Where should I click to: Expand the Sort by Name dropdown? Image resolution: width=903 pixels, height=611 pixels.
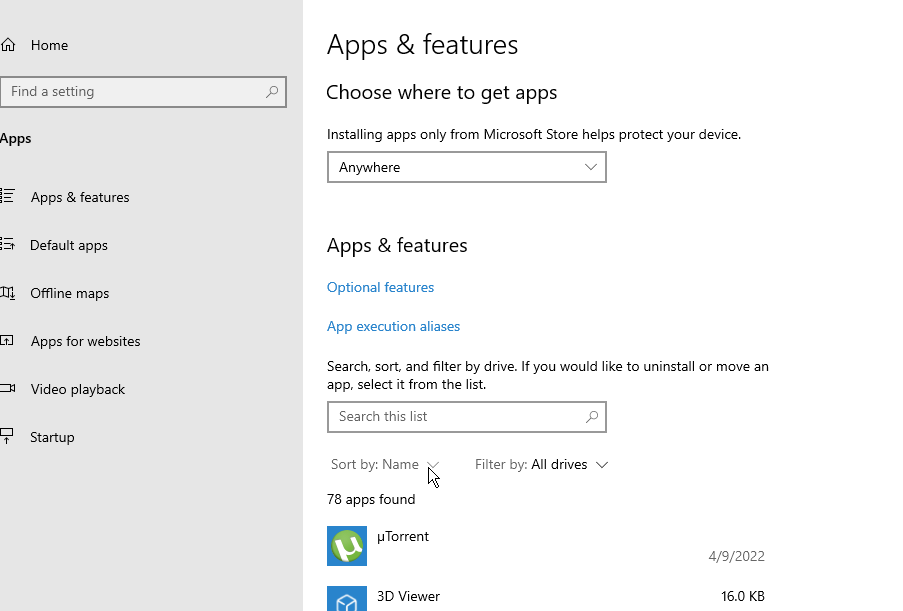pyautogui.click(x=385, y=465)
